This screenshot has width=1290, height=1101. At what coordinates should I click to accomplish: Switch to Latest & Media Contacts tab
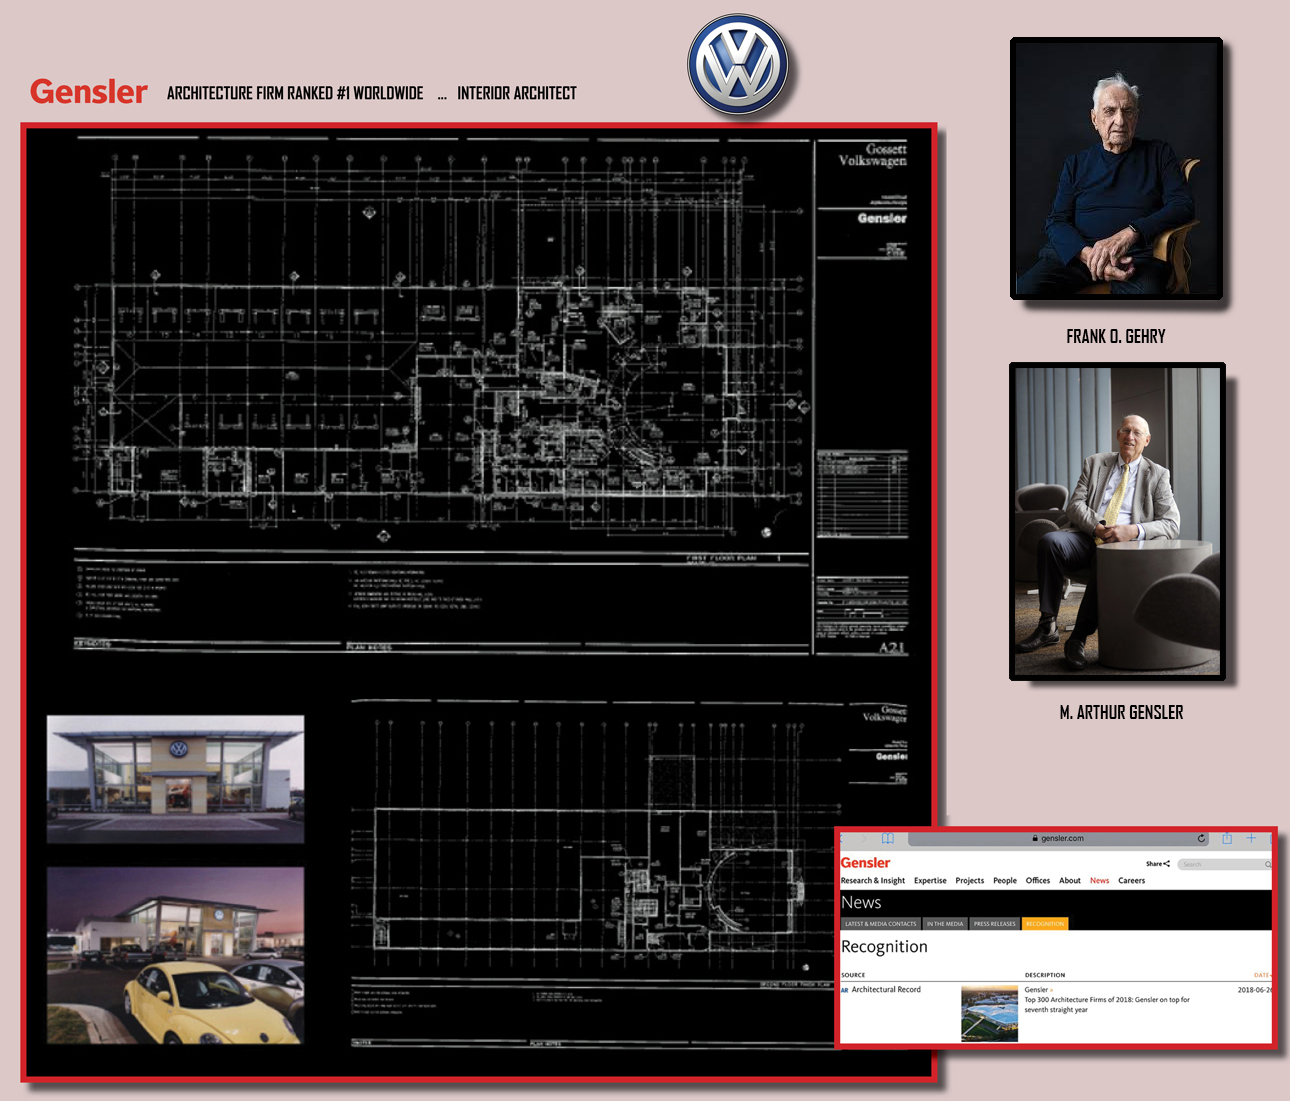pos(880,924)
